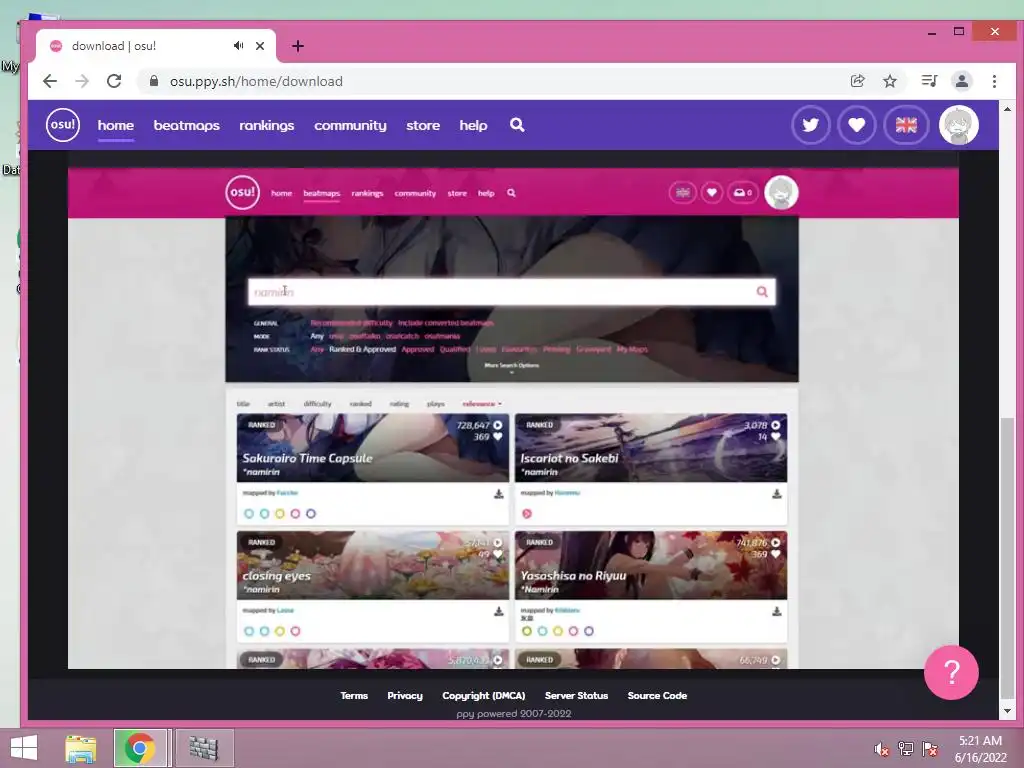Sort beatmaps by ranked date

[360, 404]
